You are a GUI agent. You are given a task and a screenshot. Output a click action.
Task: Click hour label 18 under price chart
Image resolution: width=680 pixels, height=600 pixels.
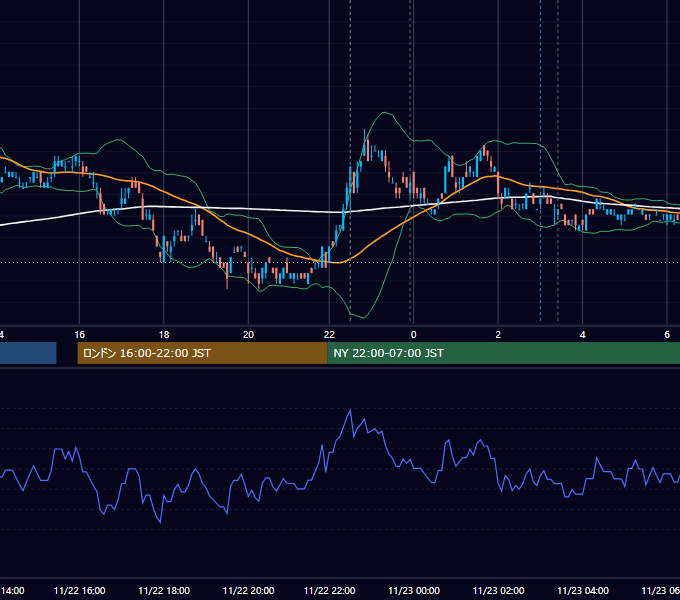click(164, 335)
